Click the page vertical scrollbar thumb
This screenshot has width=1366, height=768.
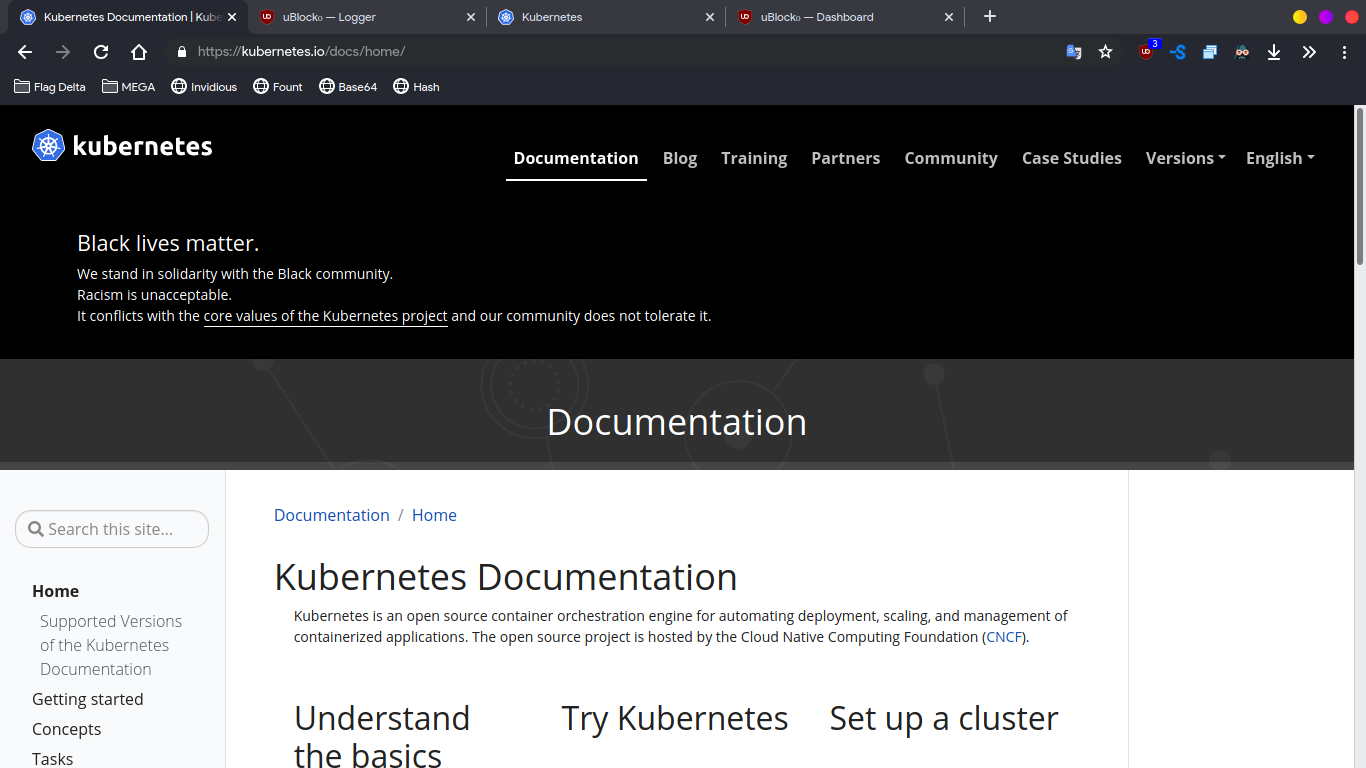(x=1360, y=186)
